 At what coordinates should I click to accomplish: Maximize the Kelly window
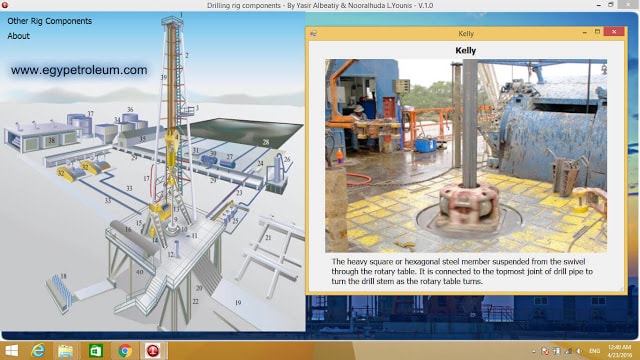(597, 32)
